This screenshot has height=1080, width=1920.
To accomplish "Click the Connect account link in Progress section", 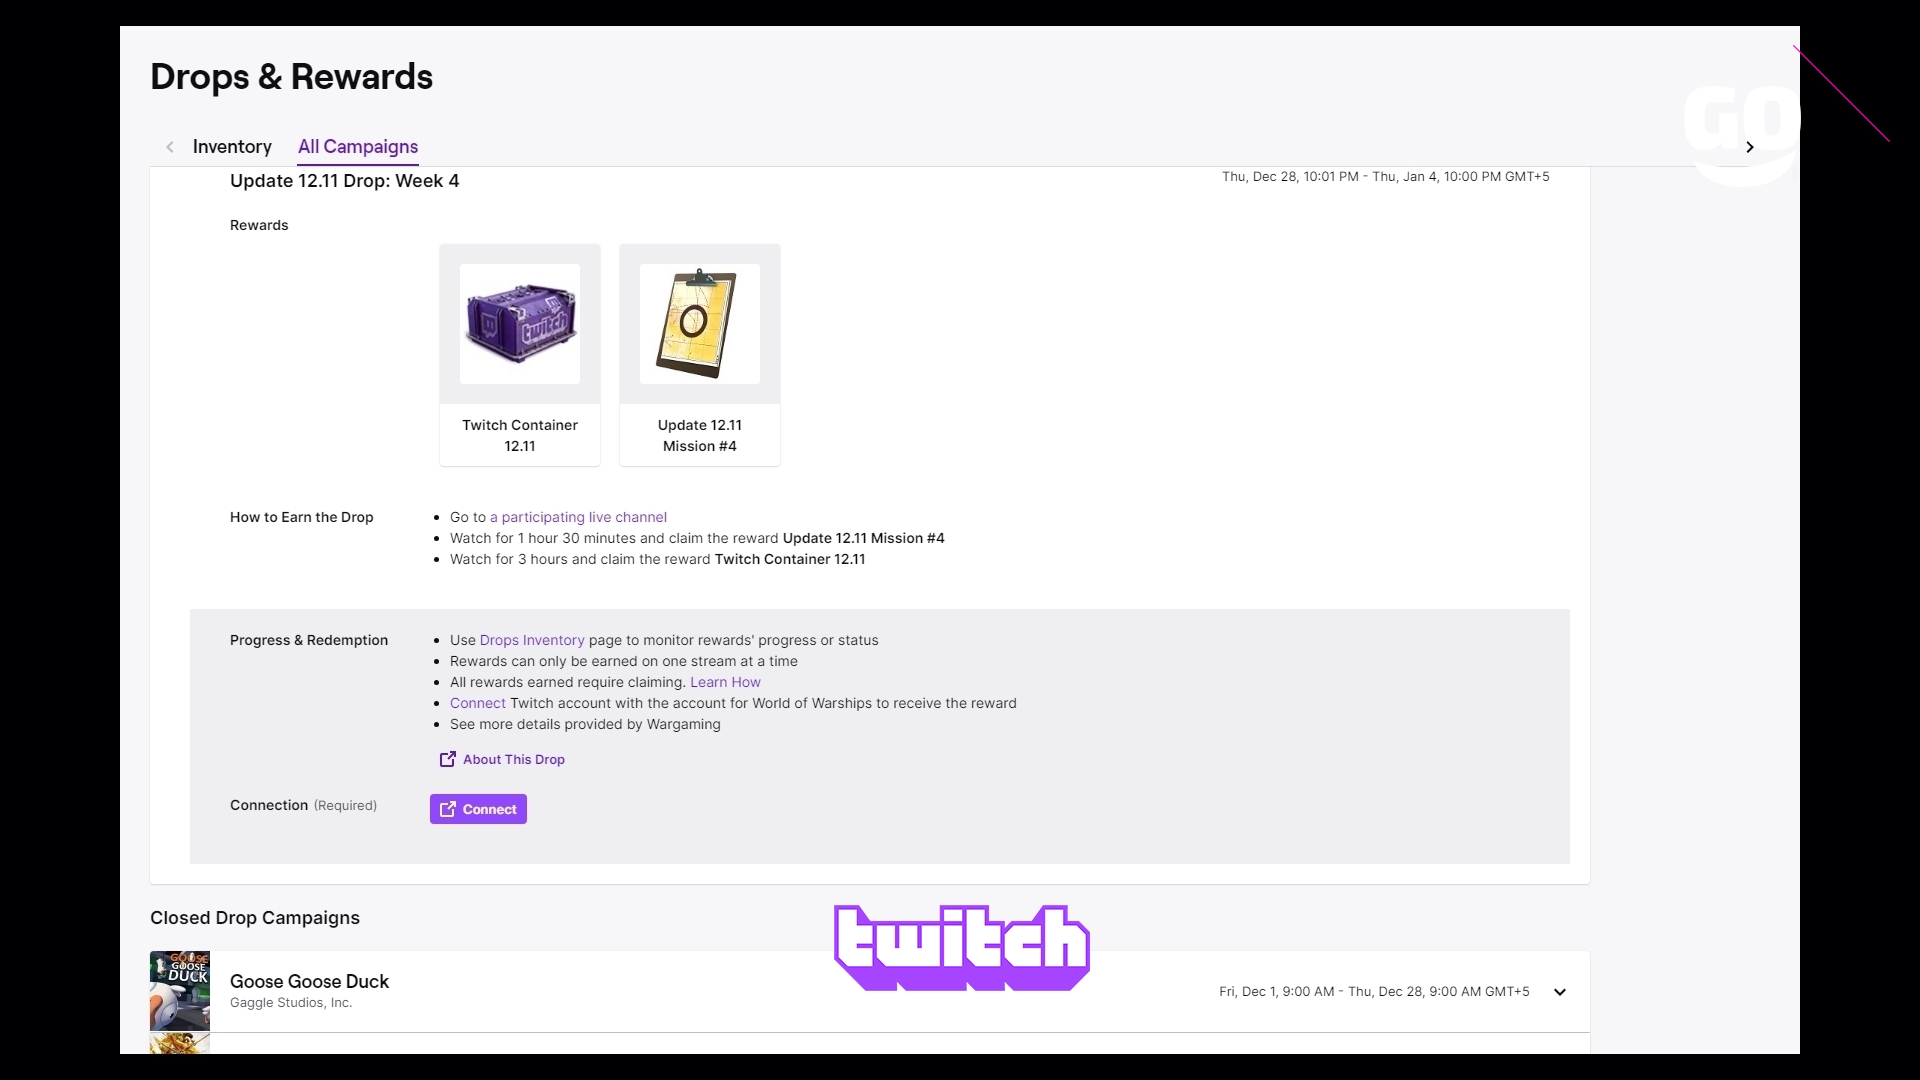I will pos(477,703).
